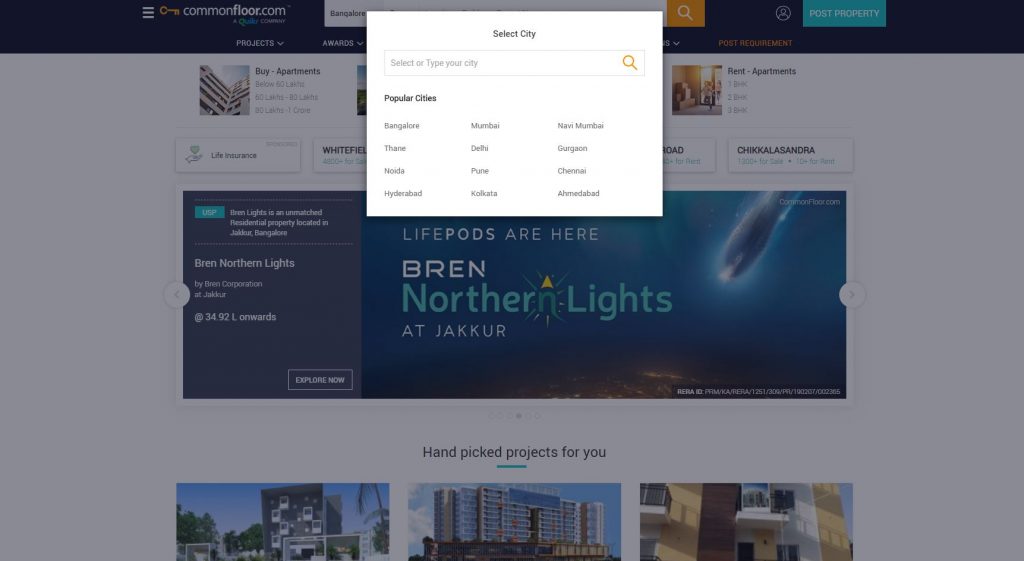This screenshot has width=1024, height=561.
Task: Go to next carousel slide arrow
Action: [x=852, y=295]
